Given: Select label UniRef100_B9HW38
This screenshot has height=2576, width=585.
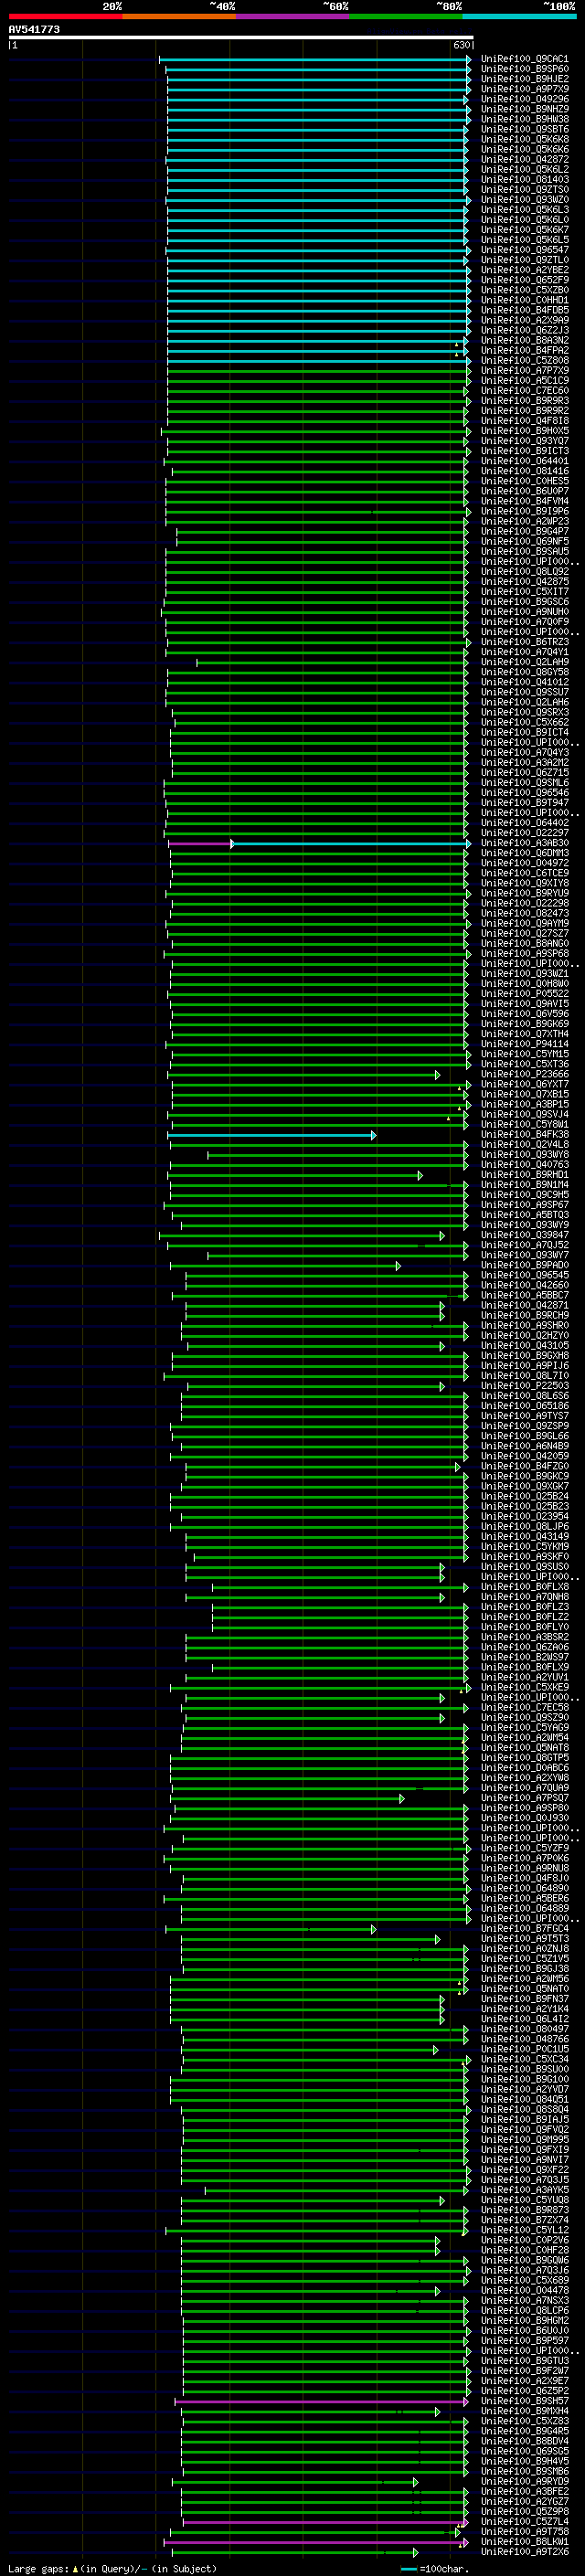Looking at the screenshot, I should tap(524, 119).
